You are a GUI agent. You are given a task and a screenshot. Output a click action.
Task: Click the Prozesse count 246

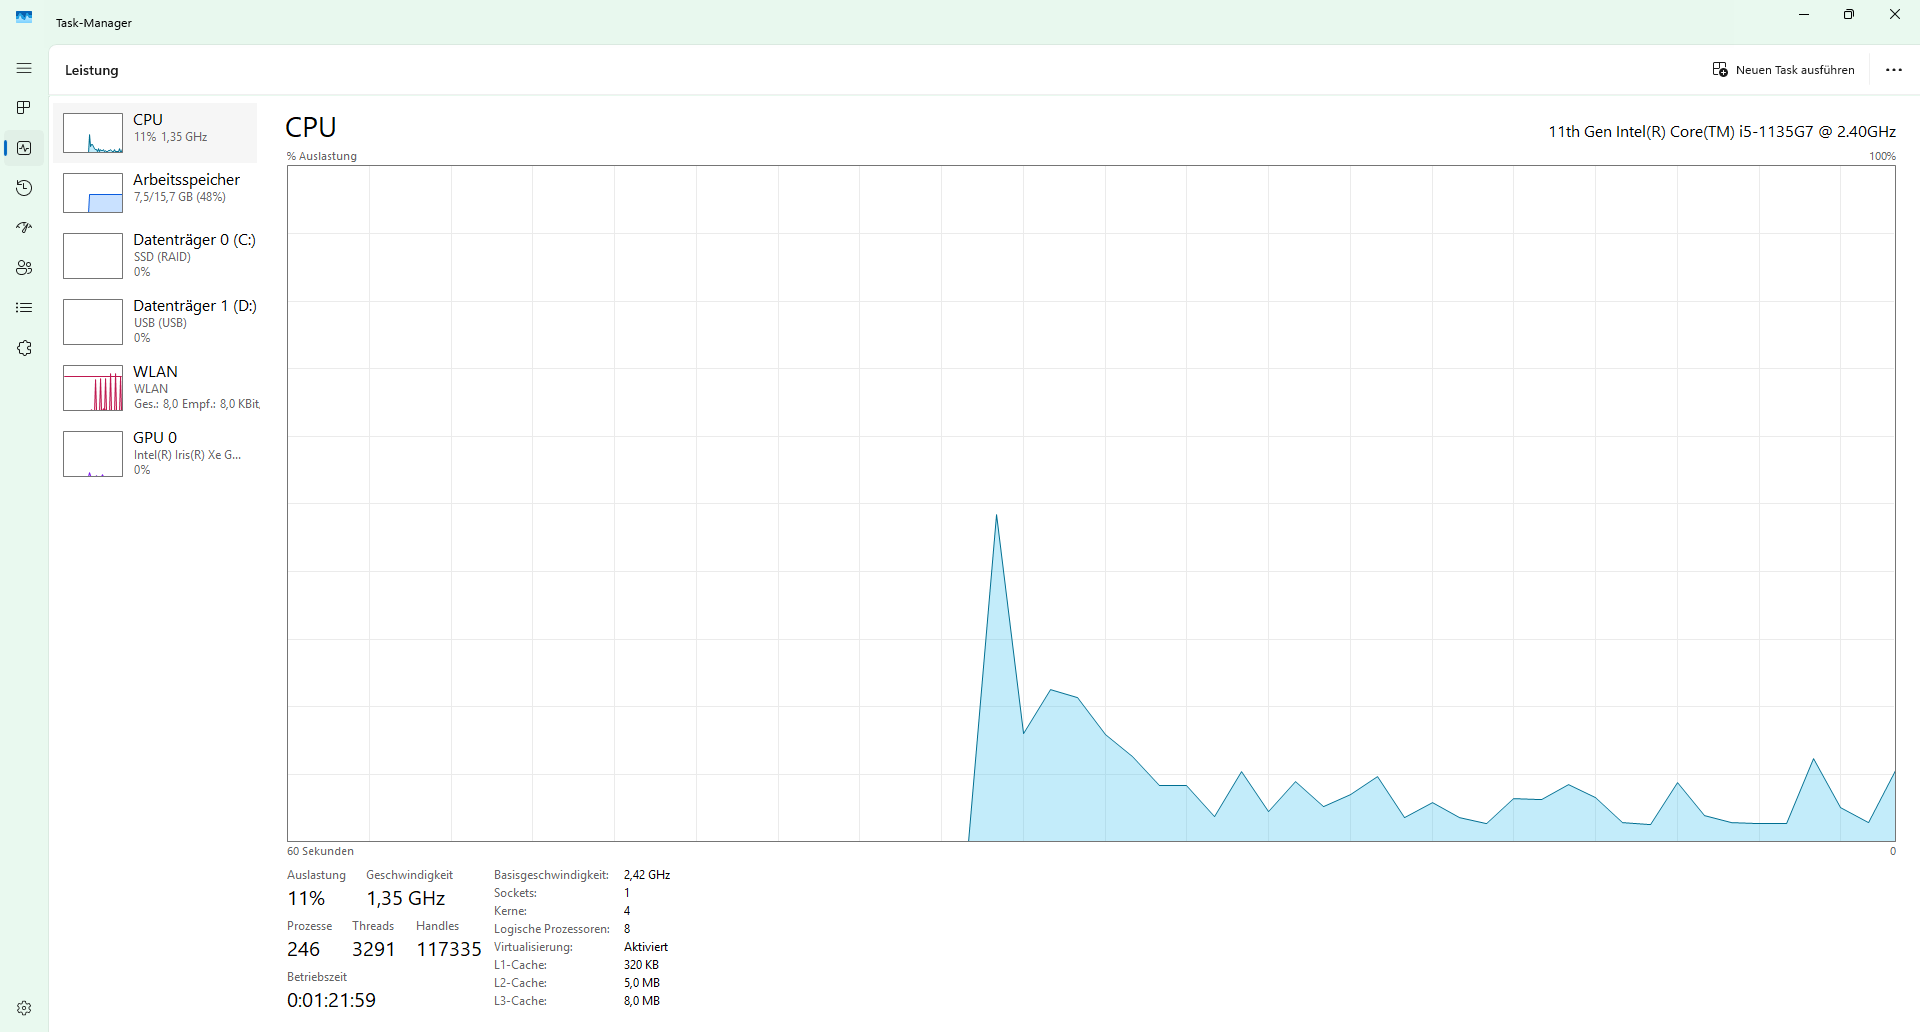(x=304, y=949)
